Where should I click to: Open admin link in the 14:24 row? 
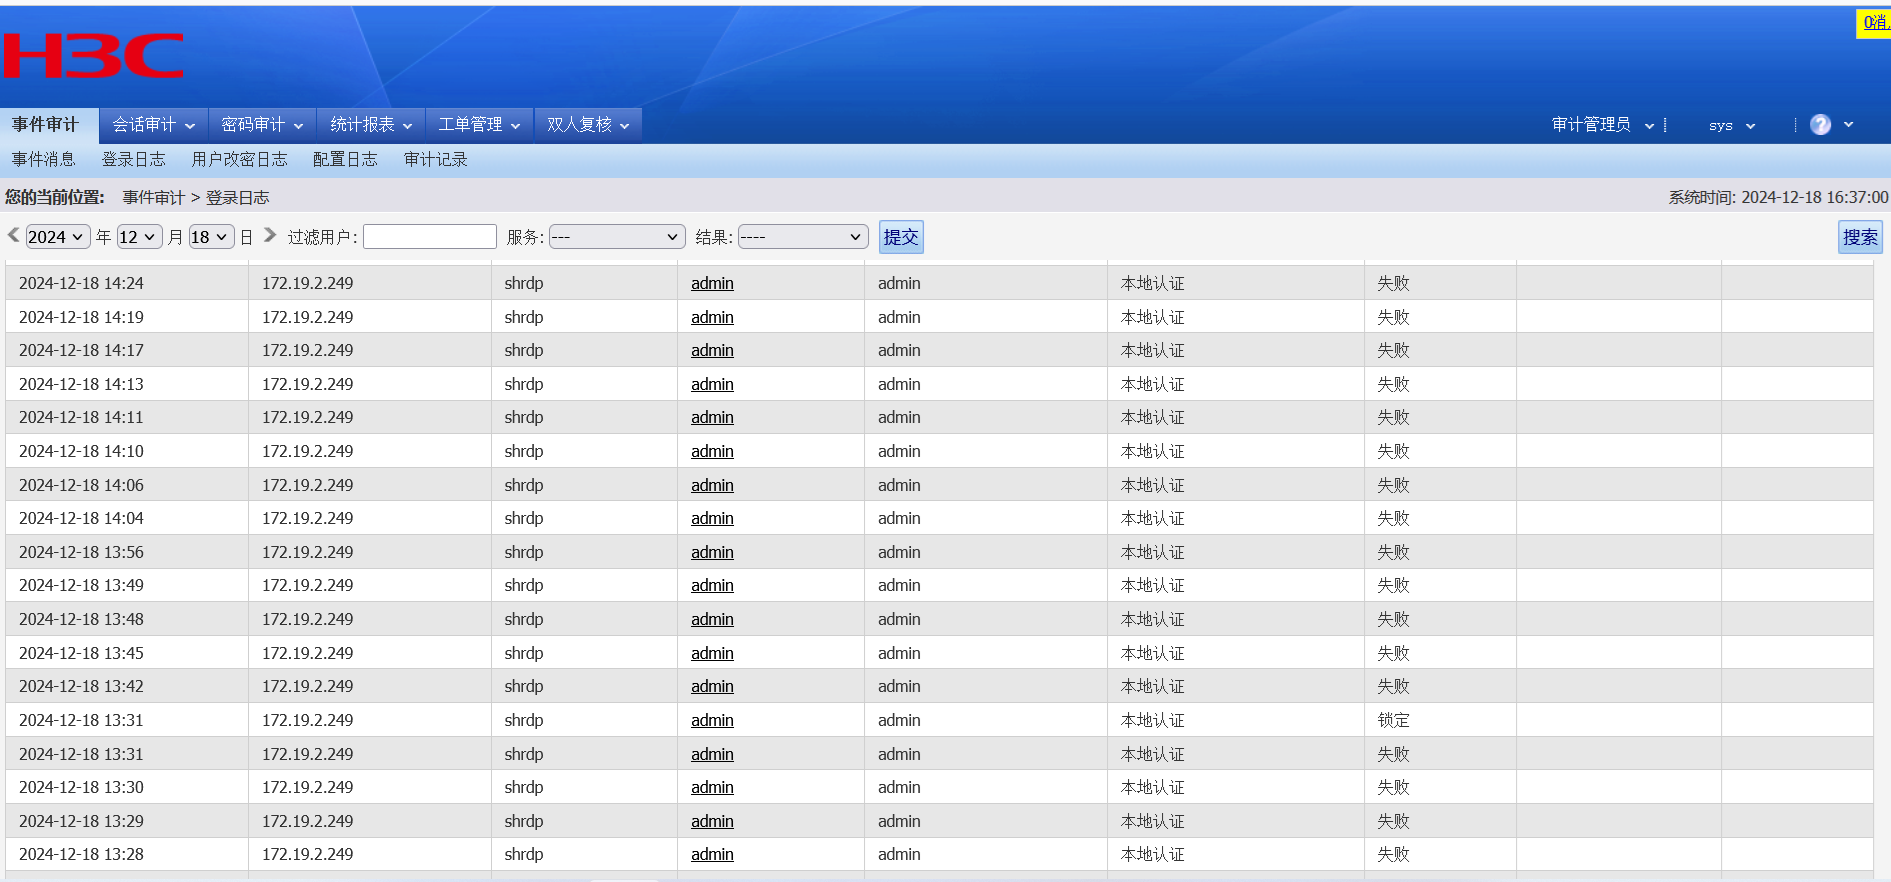[712, 284]
